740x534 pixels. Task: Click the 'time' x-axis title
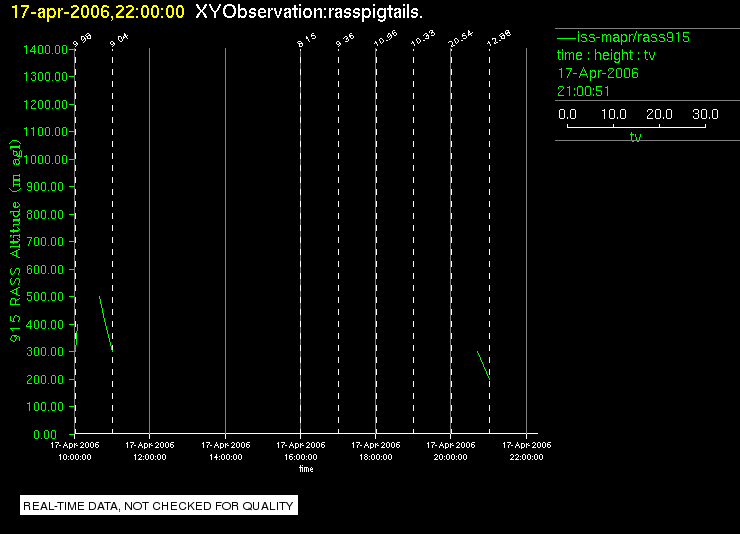(306, 469)
